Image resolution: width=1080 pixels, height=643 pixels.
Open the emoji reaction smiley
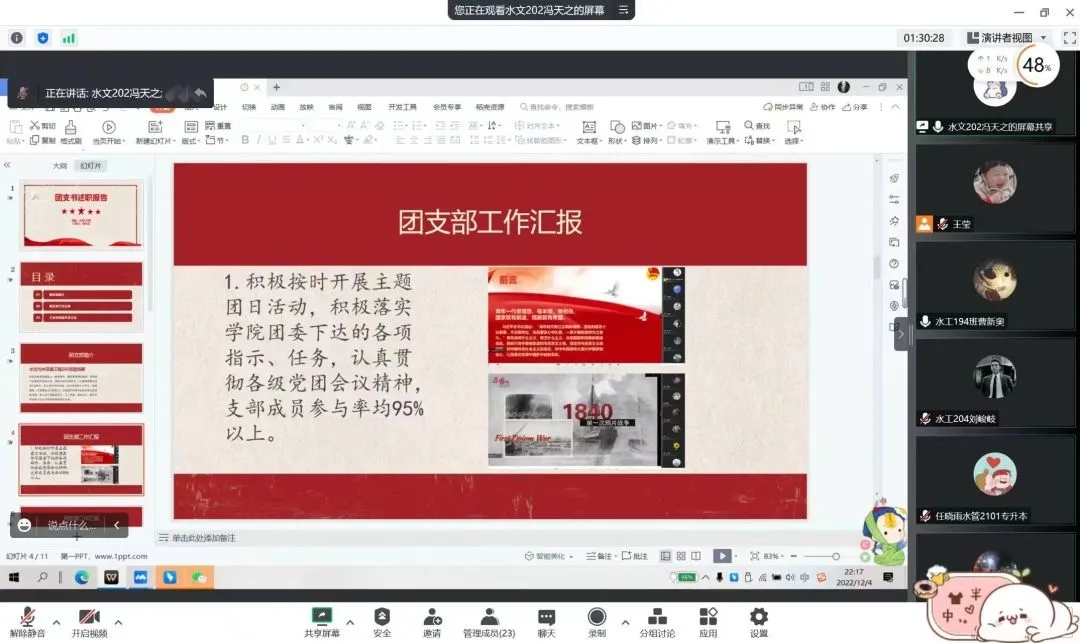24,525
